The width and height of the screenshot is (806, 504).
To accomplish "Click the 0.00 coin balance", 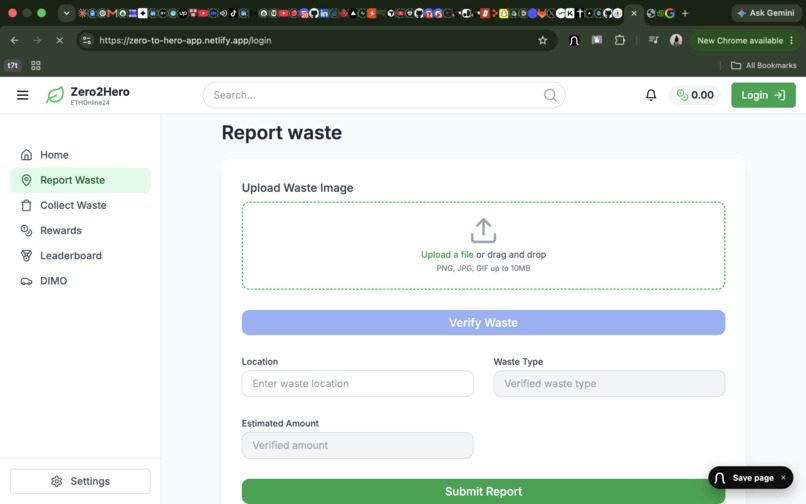I will (695, 95).
